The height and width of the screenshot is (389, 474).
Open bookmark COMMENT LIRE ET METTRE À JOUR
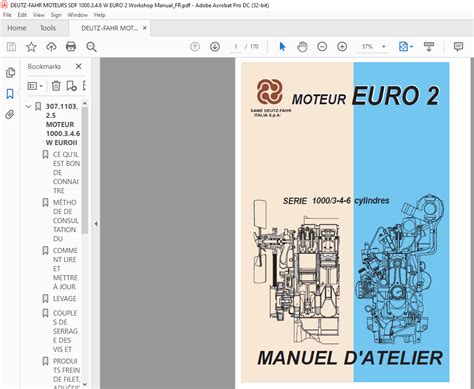point(65,268)
